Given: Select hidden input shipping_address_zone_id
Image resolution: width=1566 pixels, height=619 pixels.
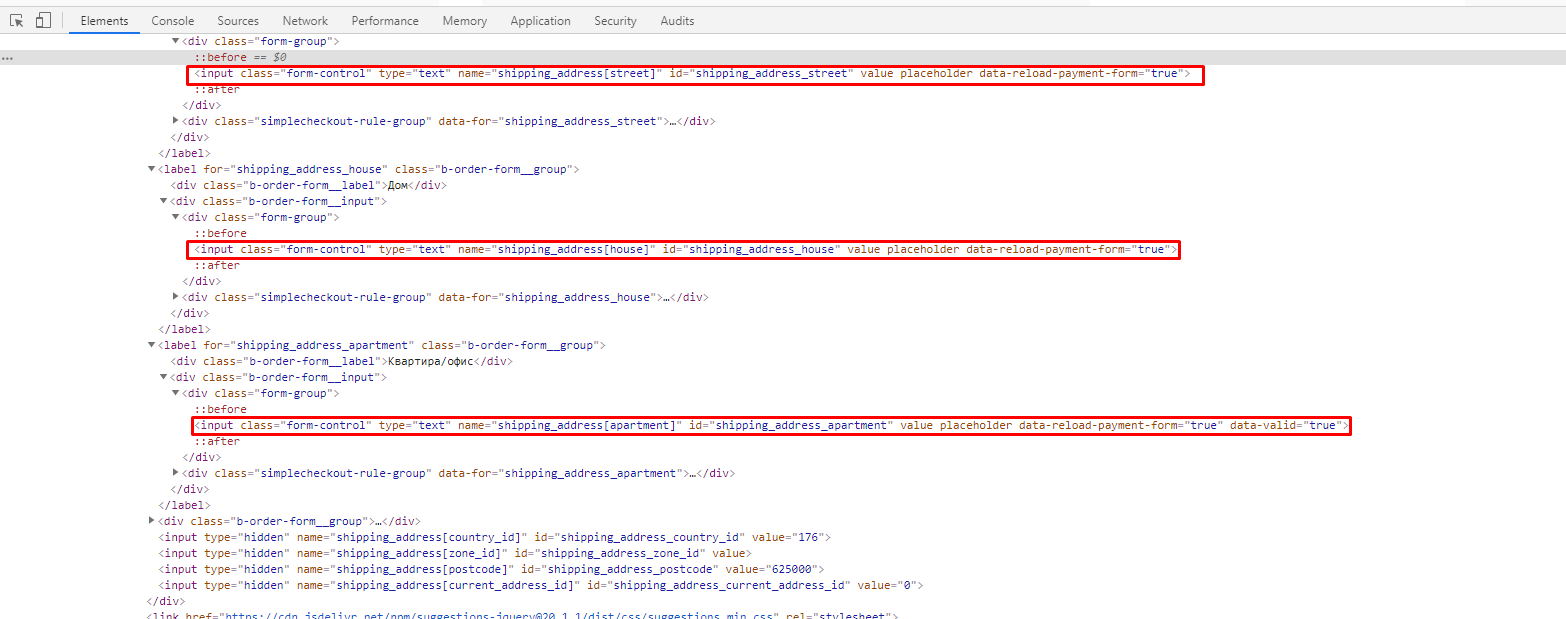Looking at the screenshot, I should tap(454, 553).
